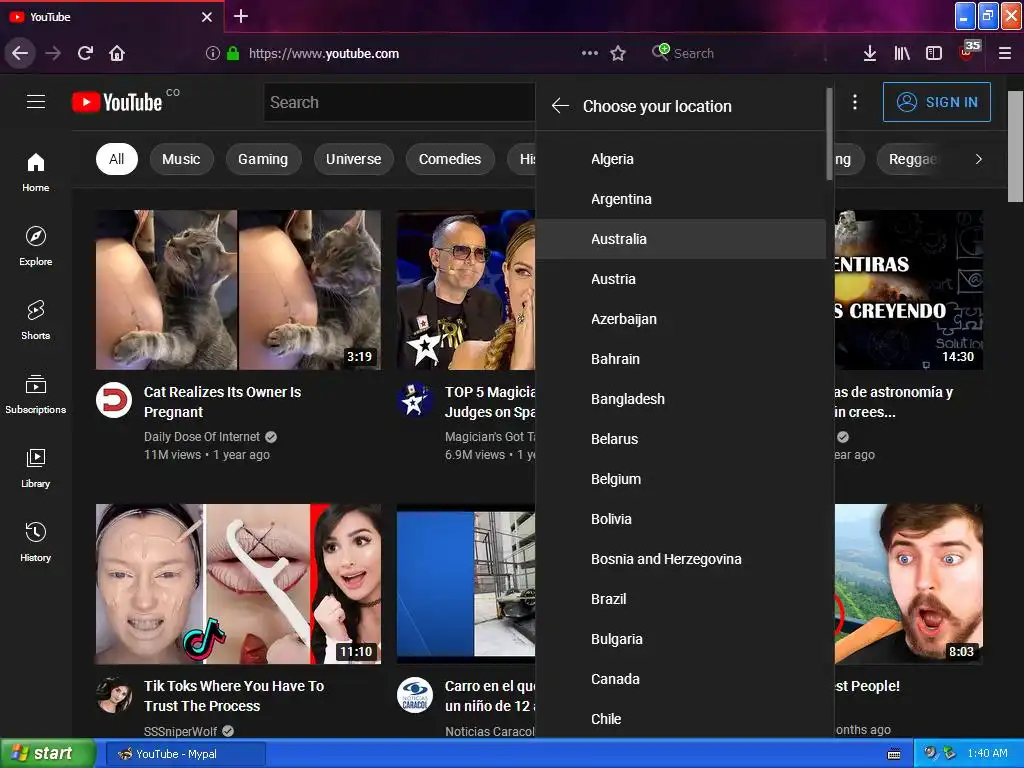Open Shorts in the sidebar
Screen dimensions: 1024x768
point(36,320)
